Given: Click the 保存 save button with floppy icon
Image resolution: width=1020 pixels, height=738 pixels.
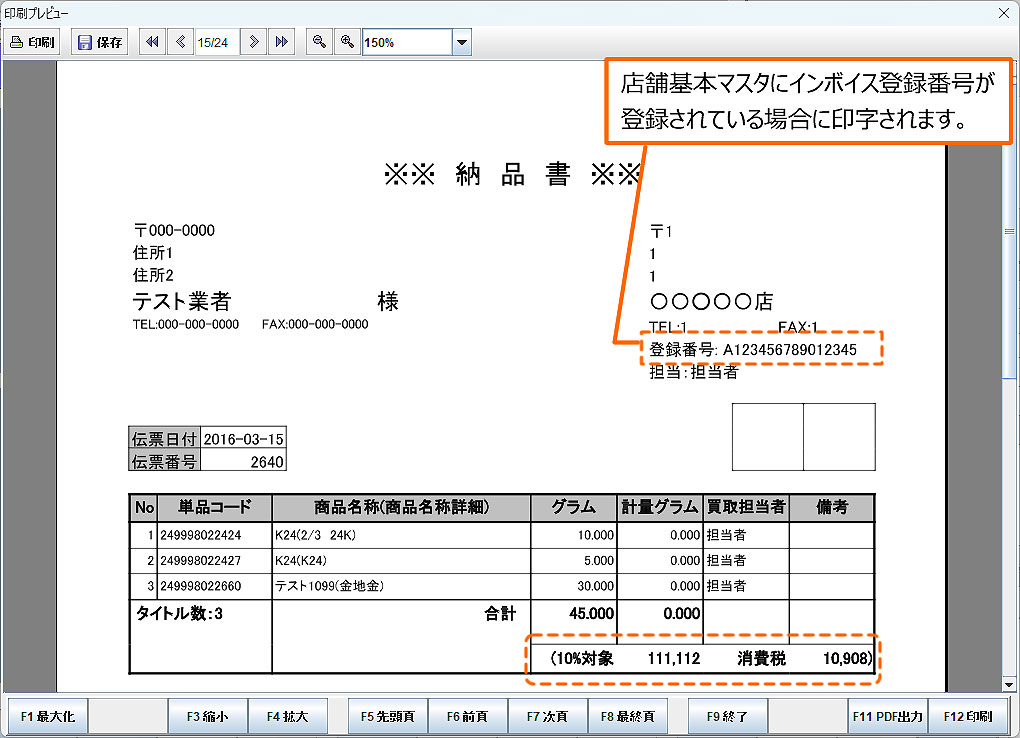Looking at the screenshot, I should tap(100, 42).
